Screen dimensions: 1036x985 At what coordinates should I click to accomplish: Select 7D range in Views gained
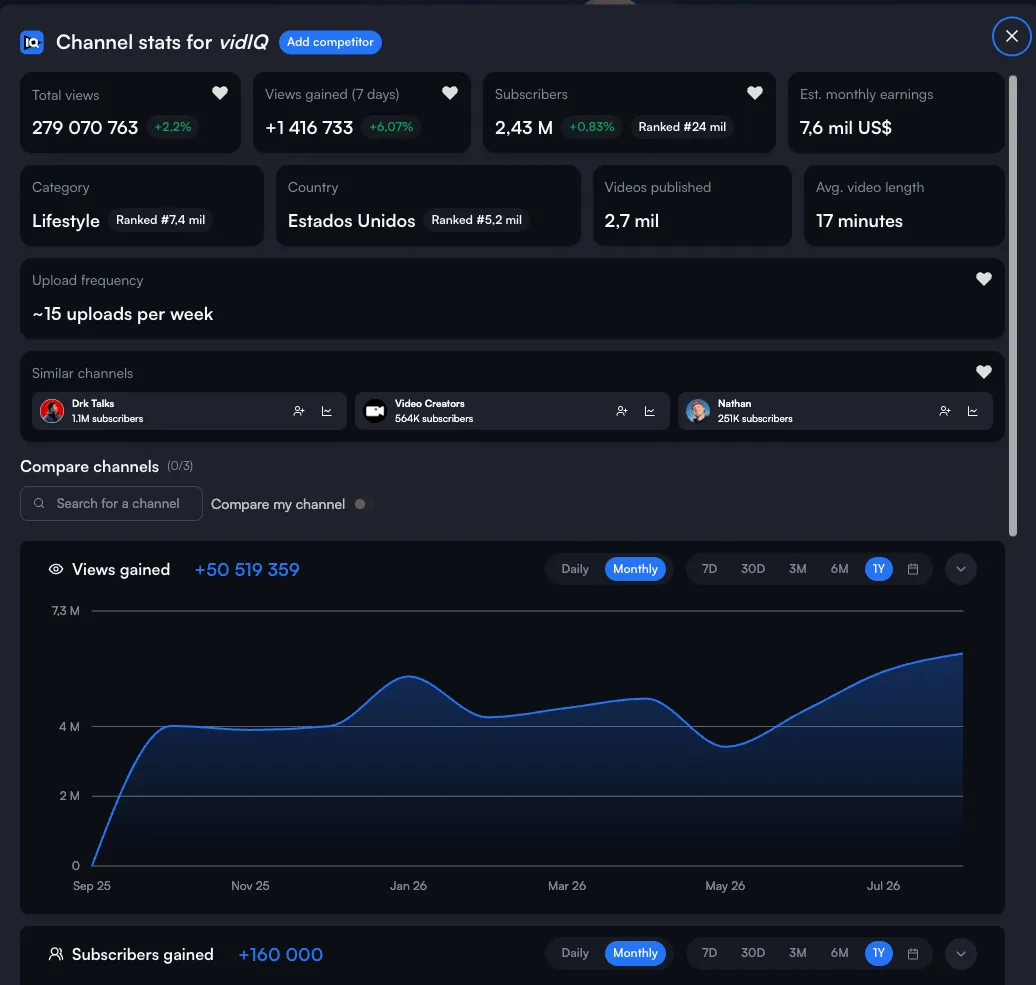(x=709, y=569)
